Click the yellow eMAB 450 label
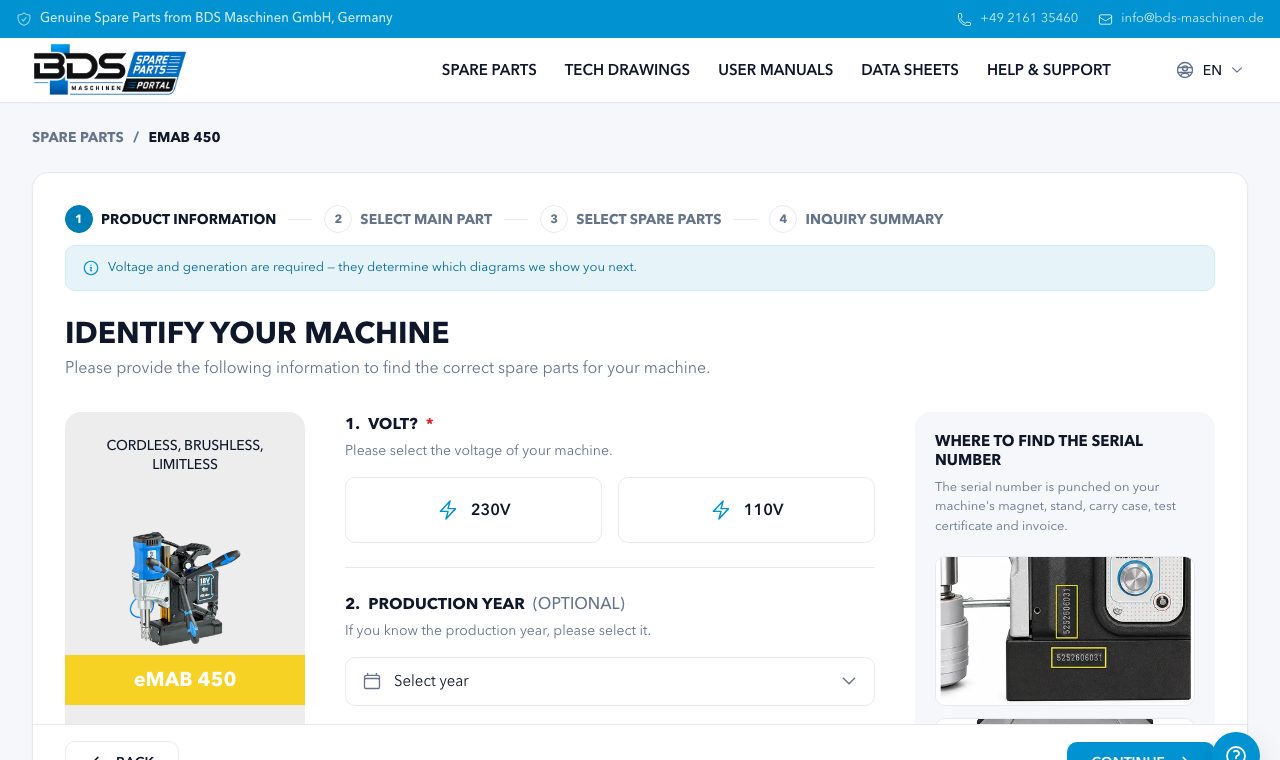 point(185,680)
